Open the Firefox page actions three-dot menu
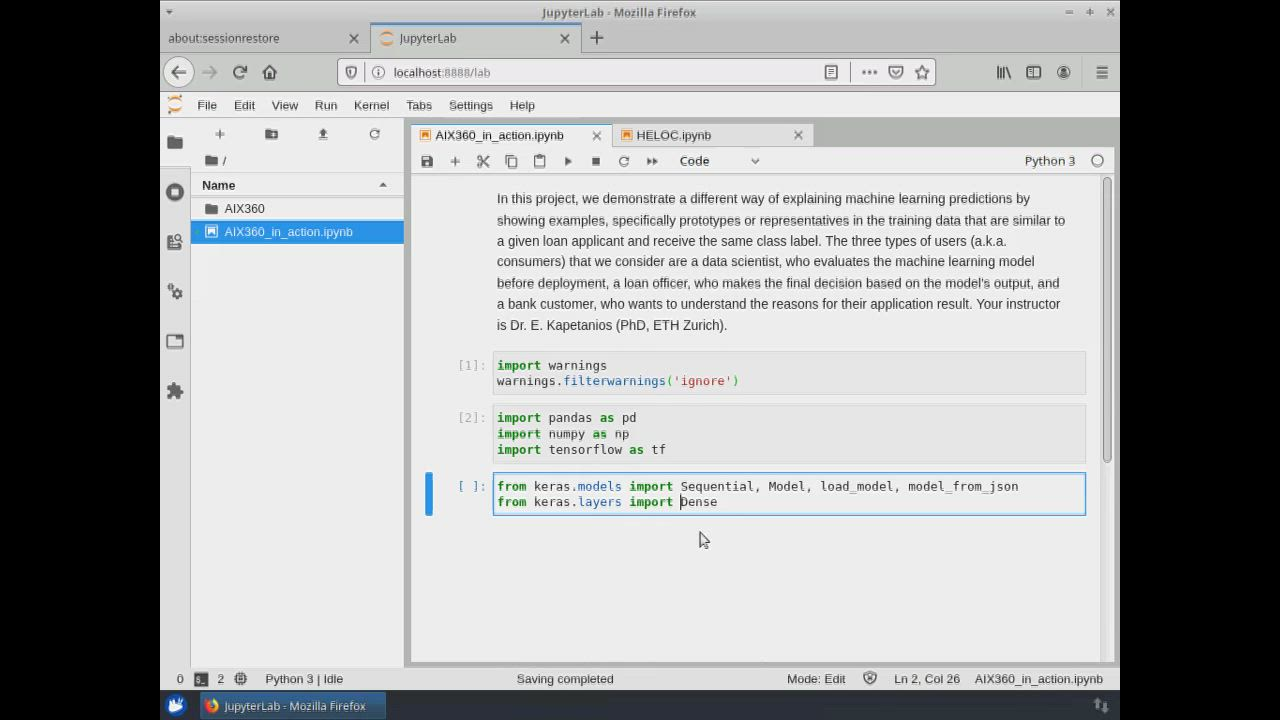The width and height of the screenshot is (1280, 720). pos(869,72)
